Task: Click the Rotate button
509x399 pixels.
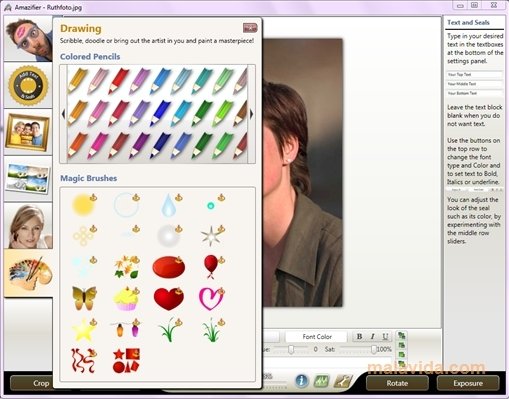Action: point(397,383)
